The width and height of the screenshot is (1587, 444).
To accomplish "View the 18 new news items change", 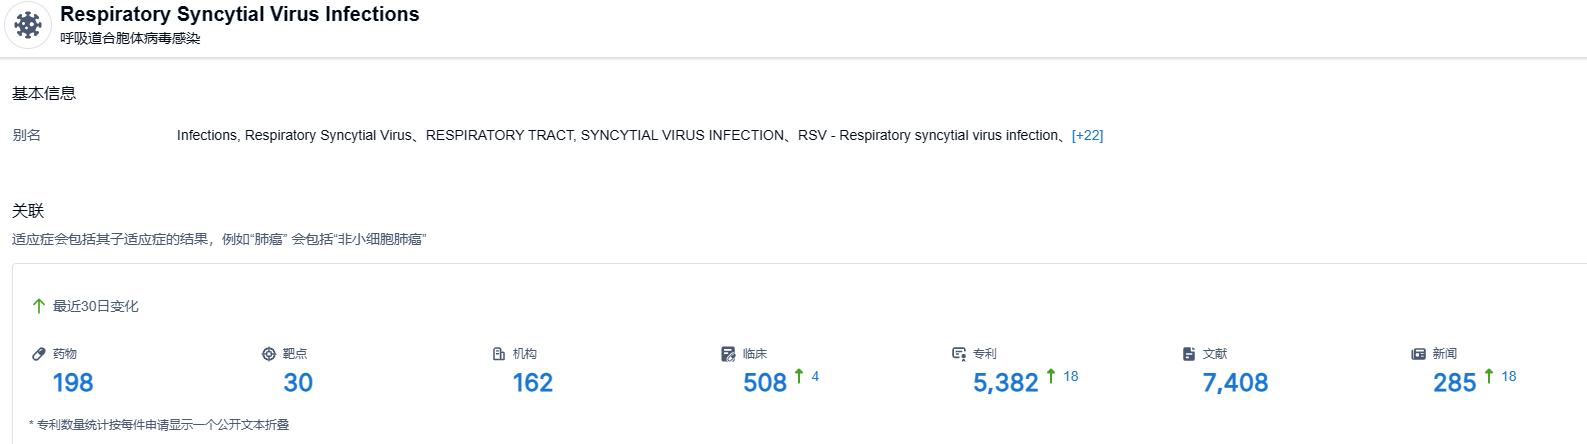I will [x=1508, y=377].
